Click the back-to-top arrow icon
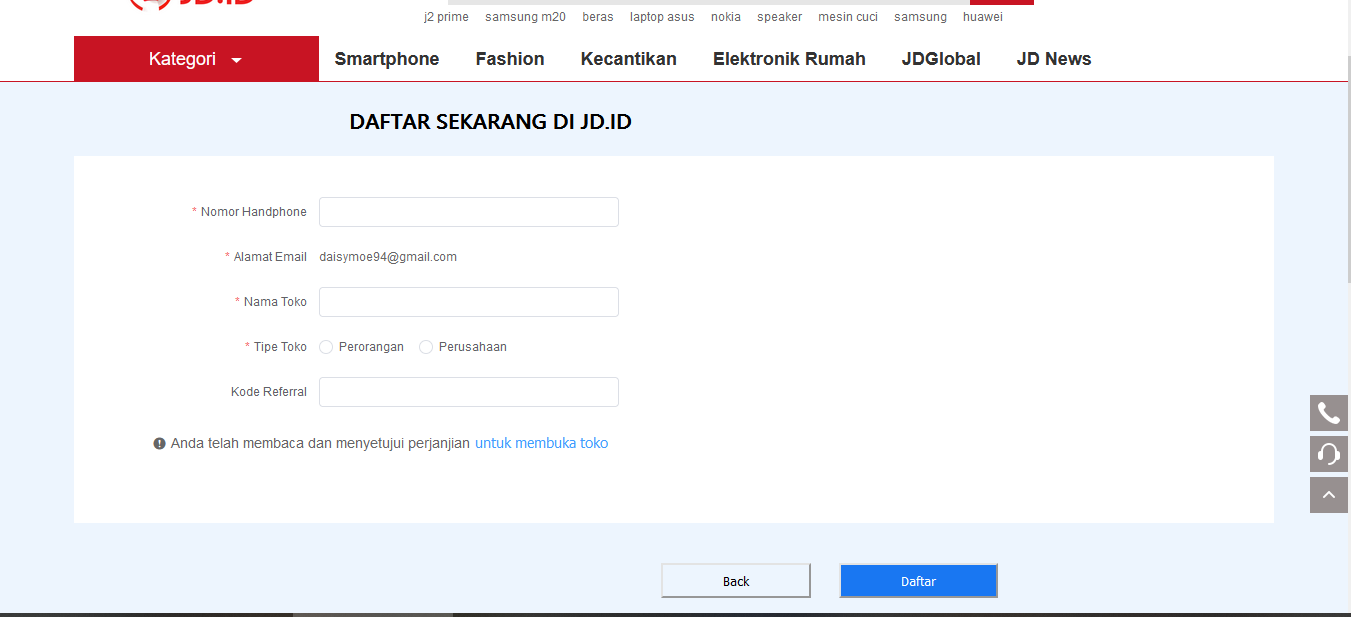This screenshot has height=617, width=1351. point(1329,495)
